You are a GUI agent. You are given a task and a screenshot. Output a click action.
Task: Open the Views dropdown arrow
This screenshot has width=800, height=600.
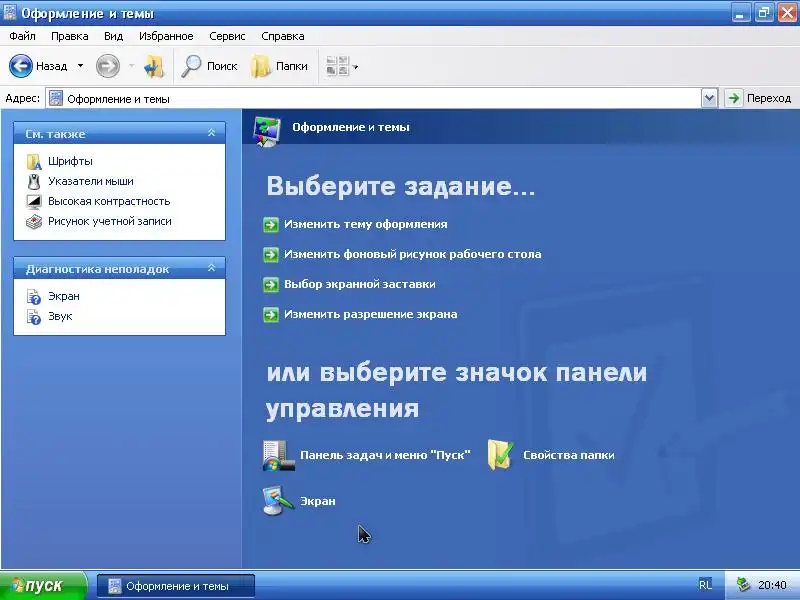click(x=356, y=67)
